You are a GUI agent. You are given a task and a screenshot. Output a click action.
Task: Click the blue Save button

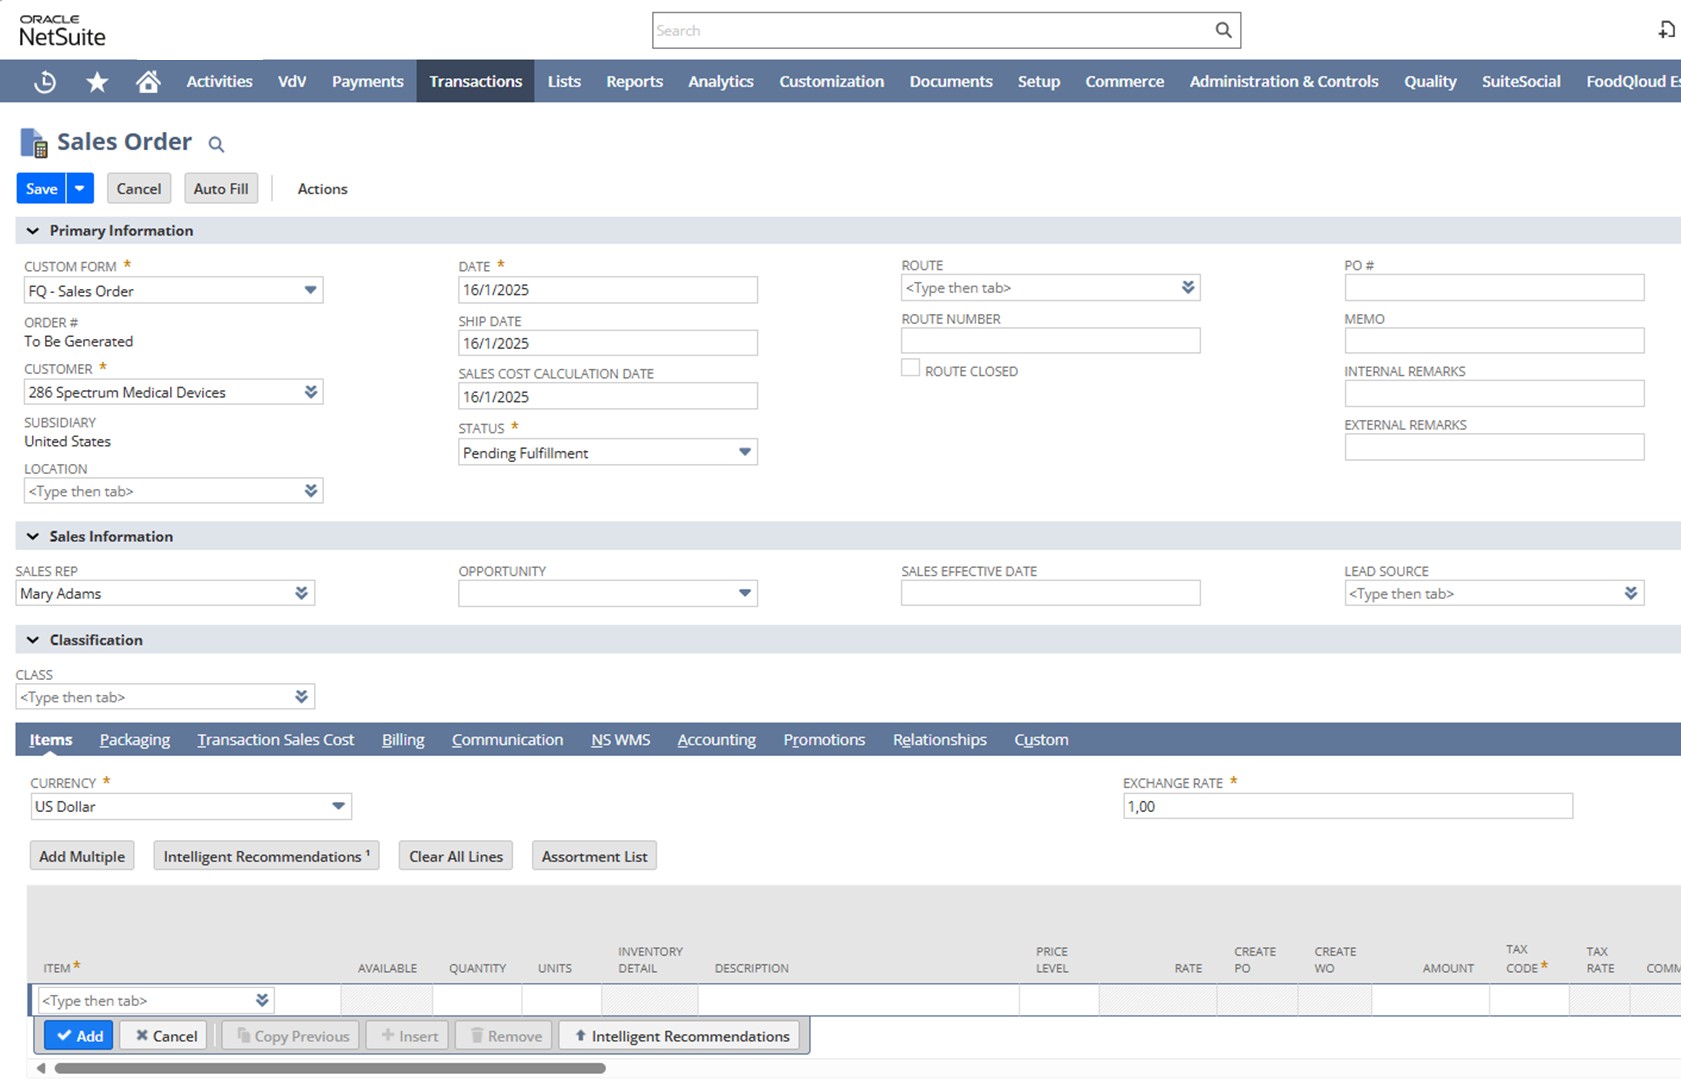click(x=41, y=188)
